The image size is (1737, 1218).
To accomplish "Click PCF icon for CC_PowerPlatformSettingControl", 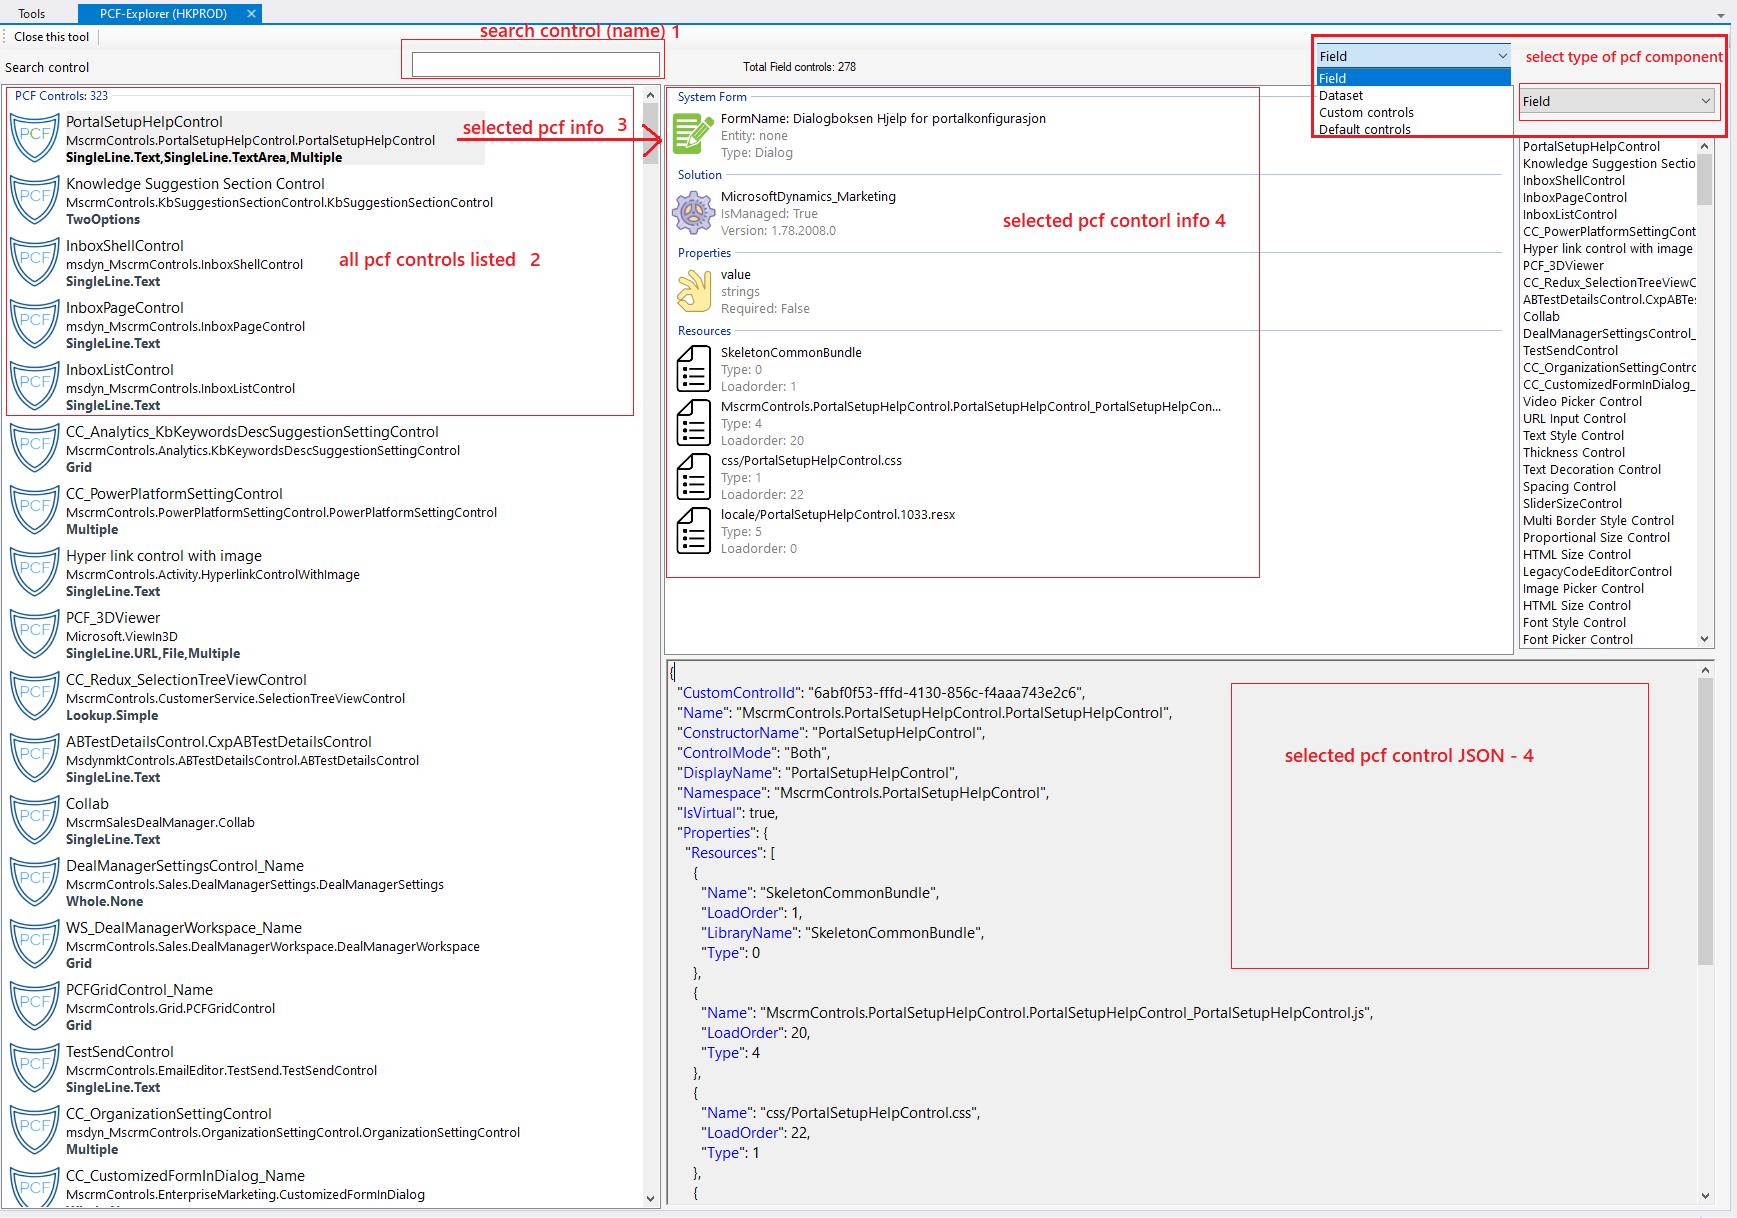I will 35,511.
